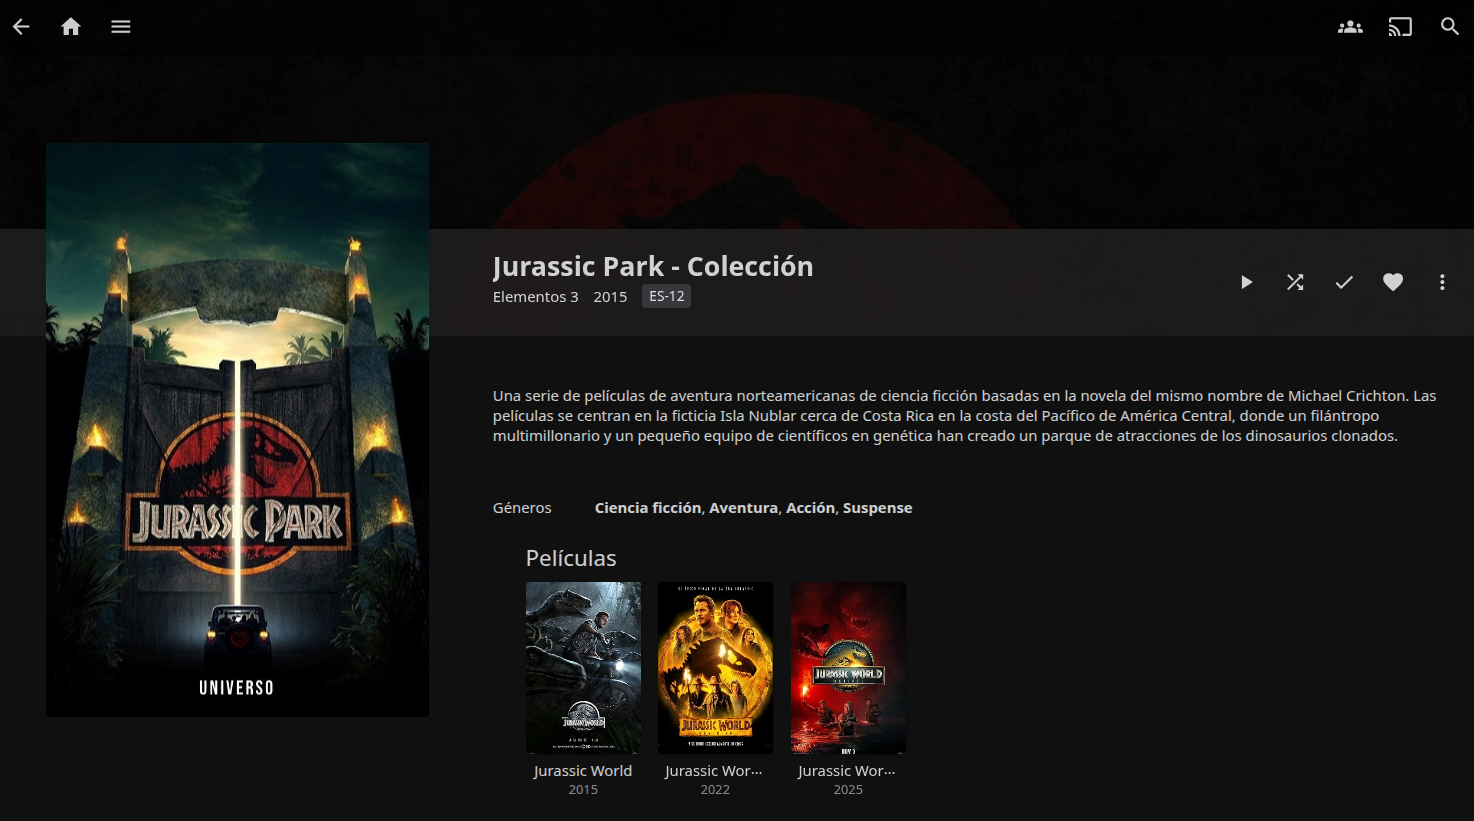The image size is (1474, 821).
Task: Open the 2025 Jurassic World movie poster
Action: pyautogui.click(x=848, y=667)
